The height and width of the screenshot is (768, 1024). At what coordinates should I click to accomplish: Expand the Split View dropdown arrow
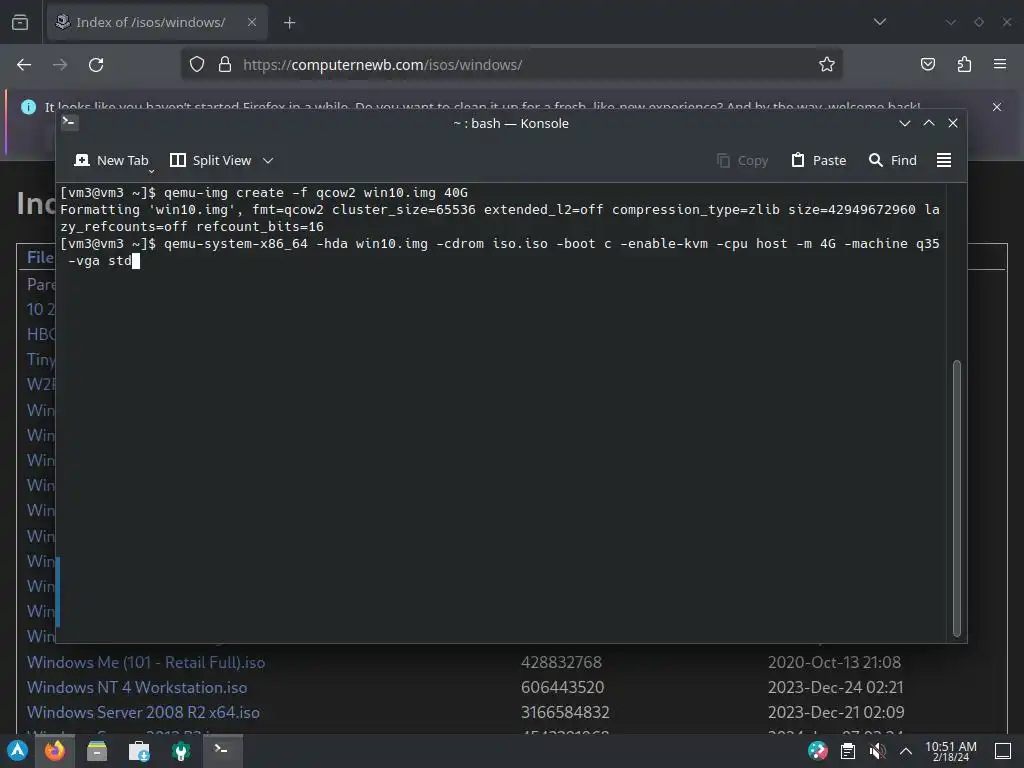(x=268, y=160)
